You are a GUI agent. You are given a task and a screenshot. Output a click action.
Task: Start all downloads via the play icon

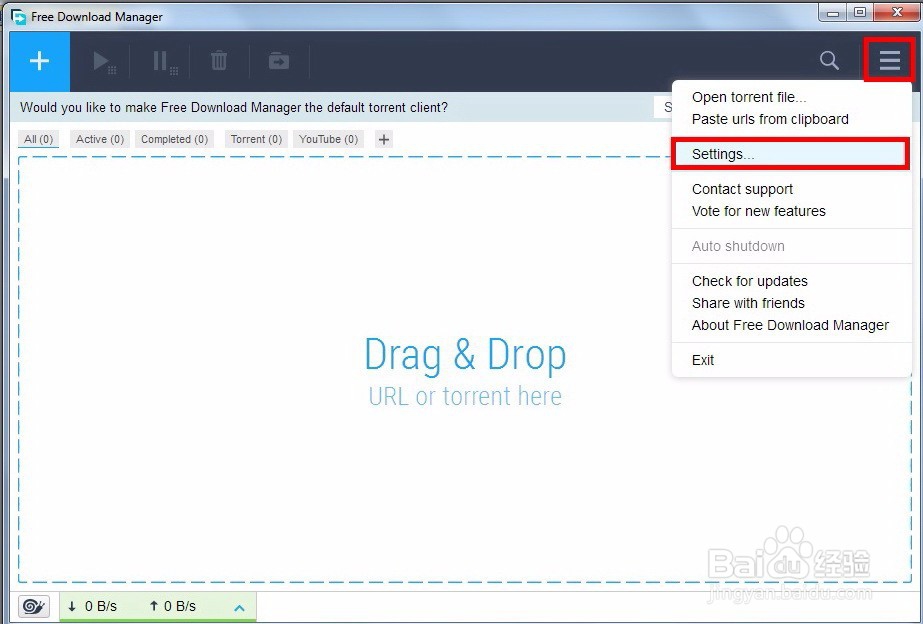point(104,61)
